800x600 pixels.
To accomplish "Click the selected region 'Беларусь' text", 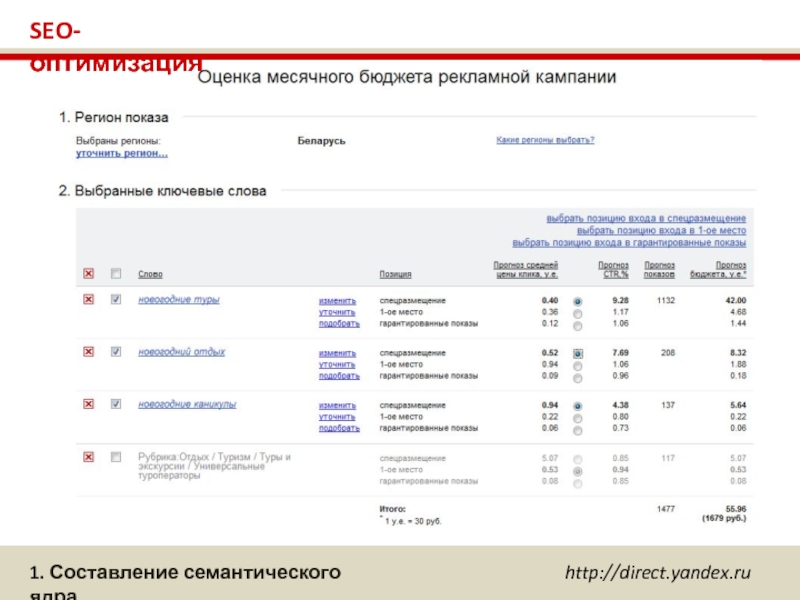I will (321, 141).
